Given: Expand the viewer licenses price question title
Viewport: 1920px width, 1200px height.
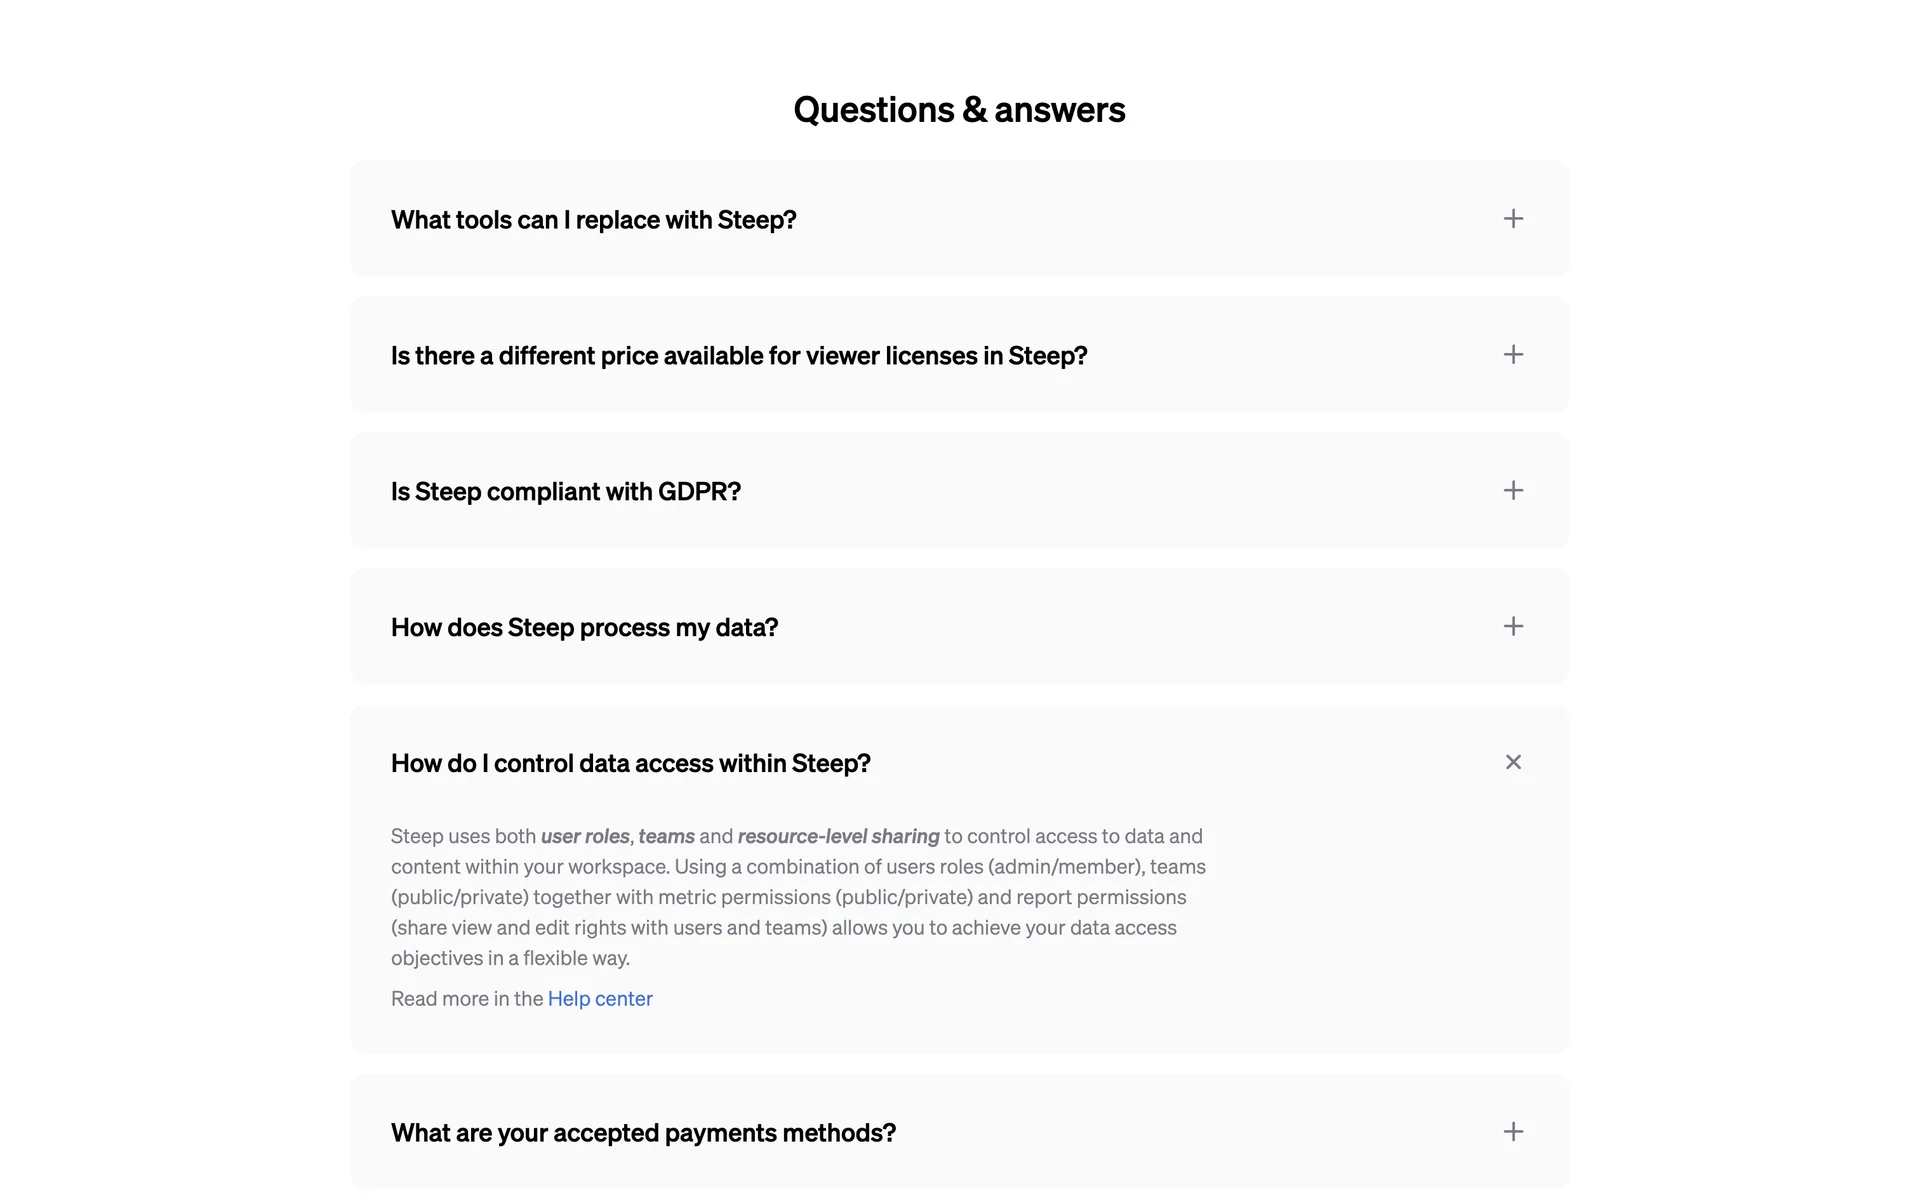Looking at the screenshot, I should [738, 356].
